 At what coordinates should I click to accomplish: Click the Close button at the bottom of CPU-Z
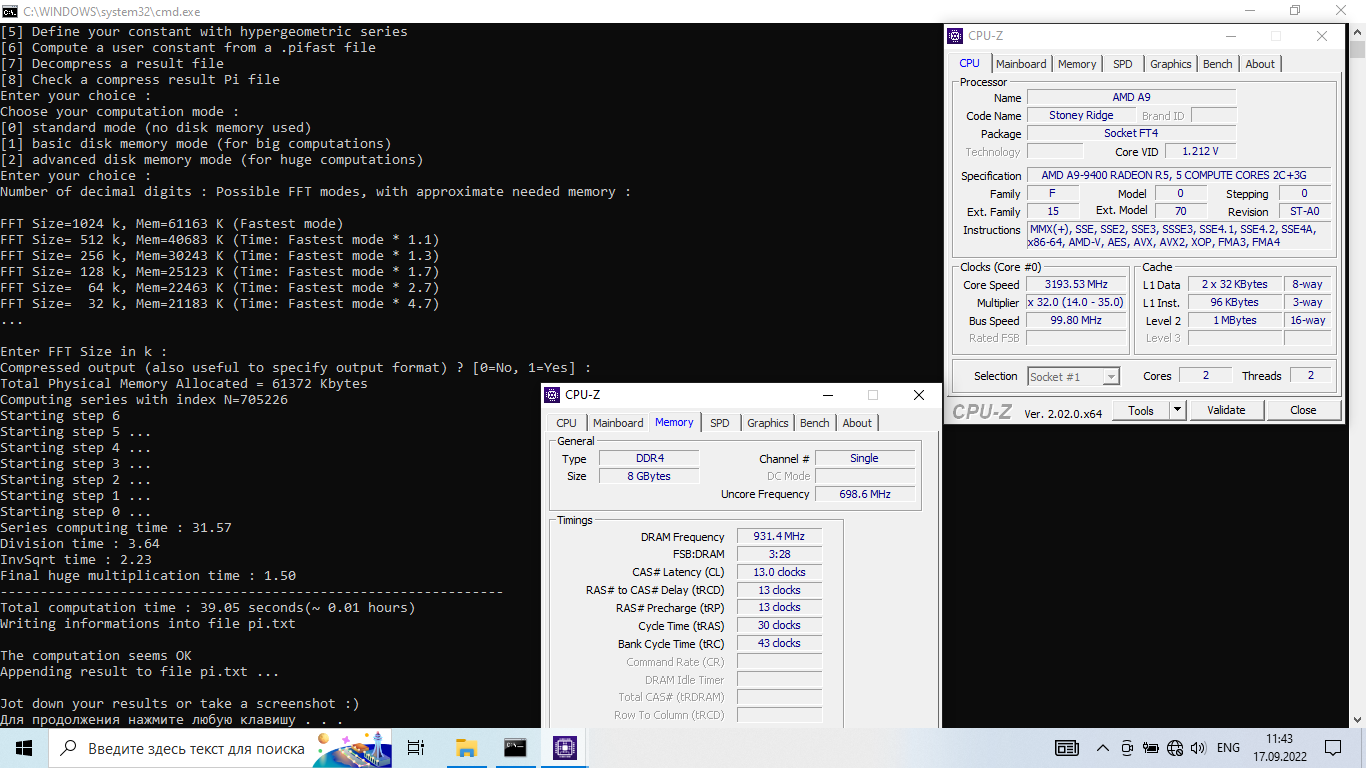coord(1303,410)
